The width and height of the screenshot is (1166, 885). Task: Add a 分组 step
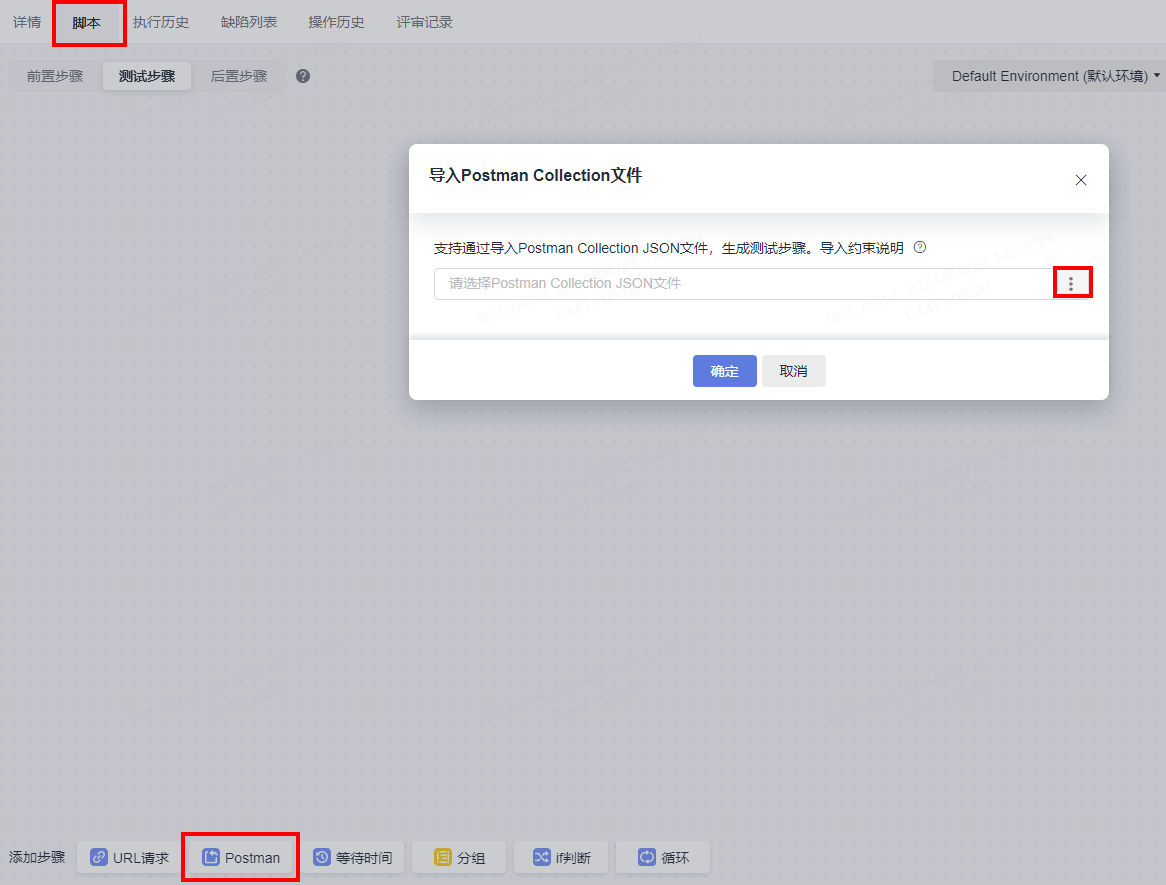pyautogui.click(x=459, y=857)
